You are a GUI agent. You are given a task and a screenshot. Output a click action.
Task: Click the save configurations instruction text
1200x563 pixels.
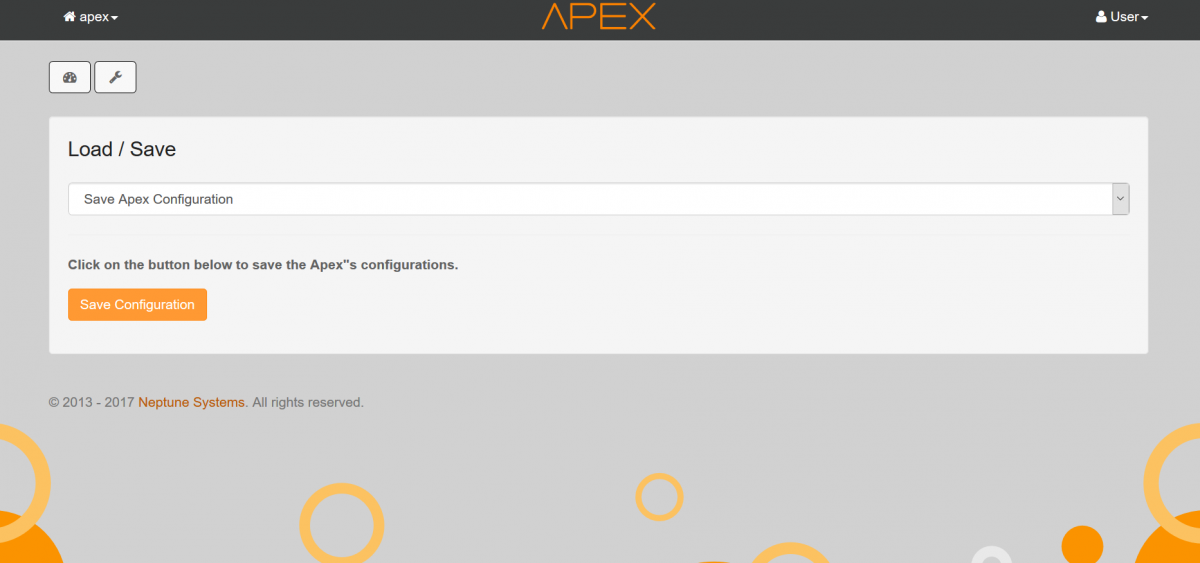263,265
